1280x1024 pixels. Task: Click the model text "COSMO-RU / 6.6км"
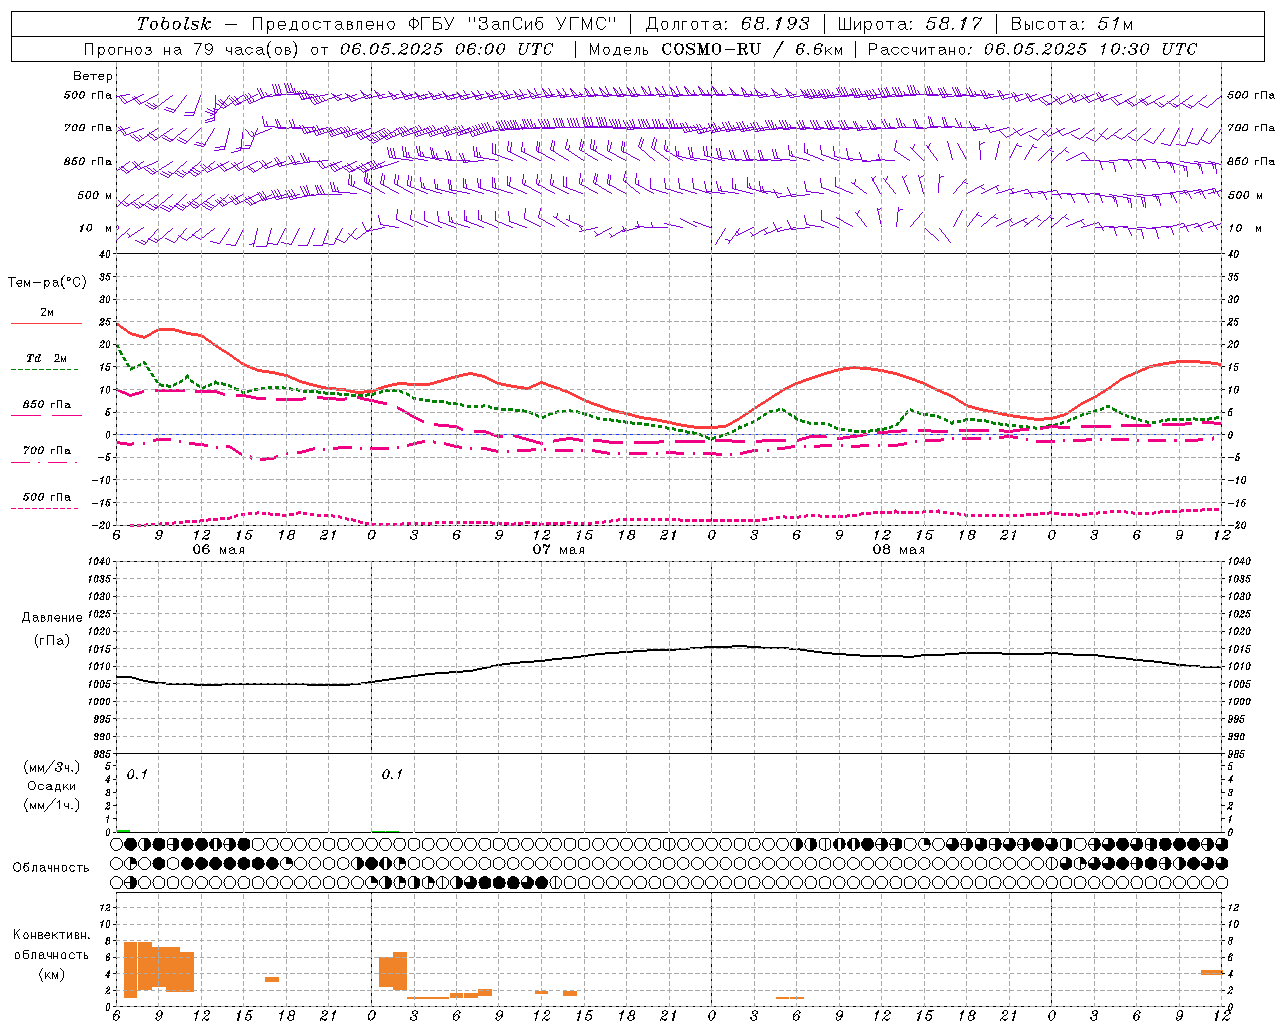coord(752,49)
